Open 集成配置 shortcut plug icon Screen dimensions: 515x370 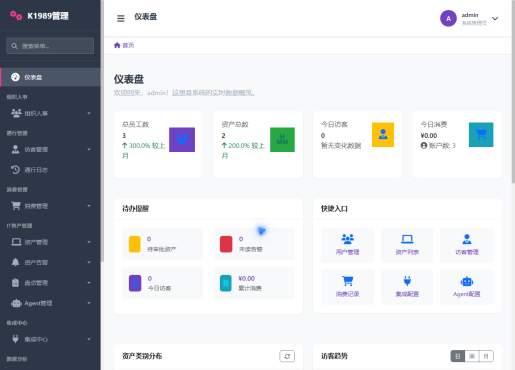407,281
